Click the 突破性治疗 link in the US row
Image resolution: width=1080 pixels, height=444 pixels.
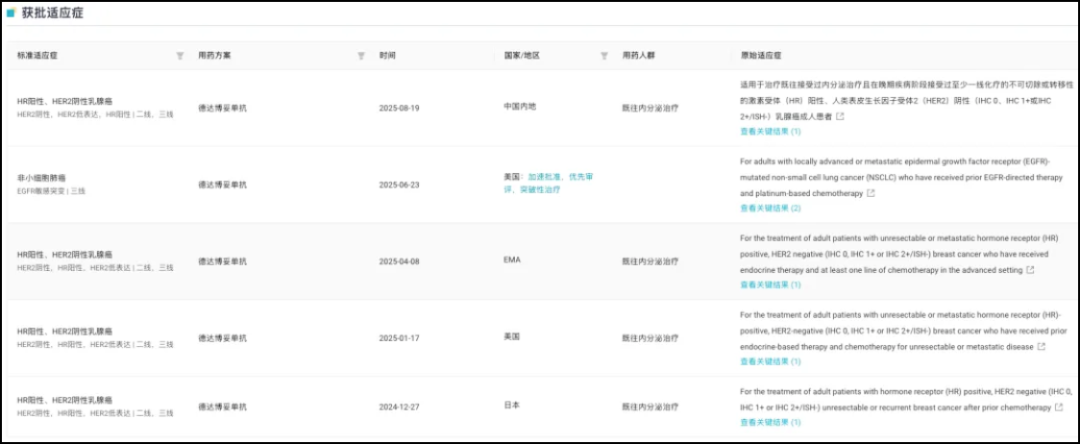(x=541, y=189)
